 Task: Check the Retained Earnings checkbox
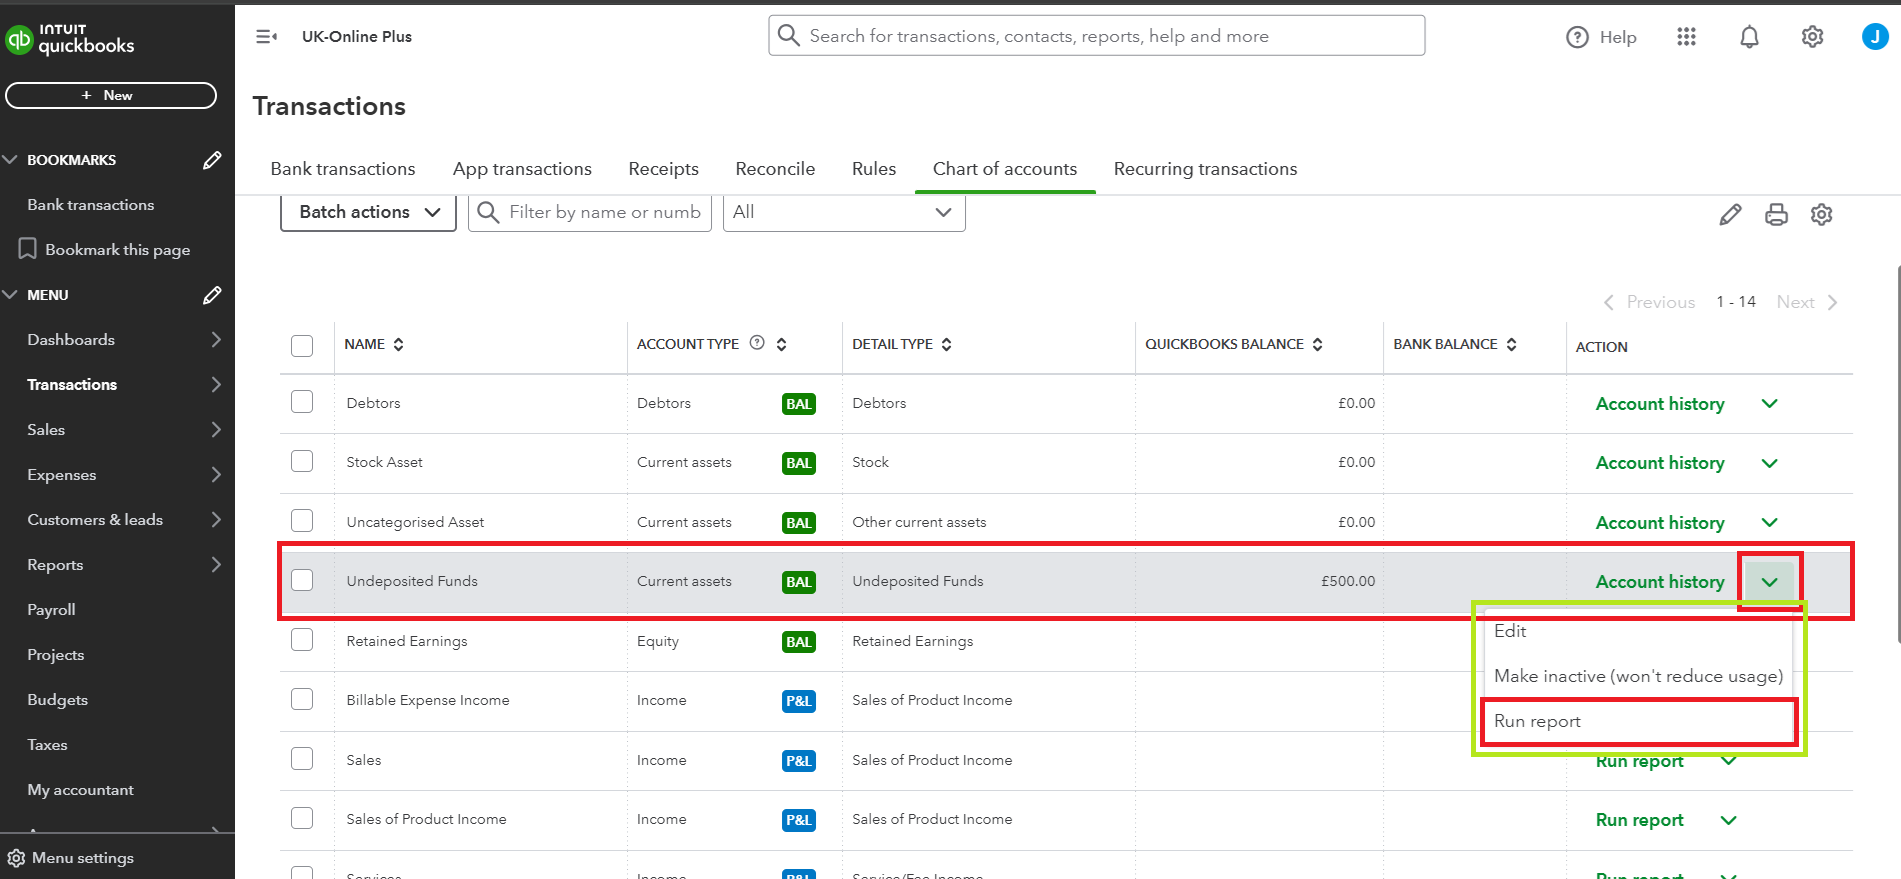302,639
